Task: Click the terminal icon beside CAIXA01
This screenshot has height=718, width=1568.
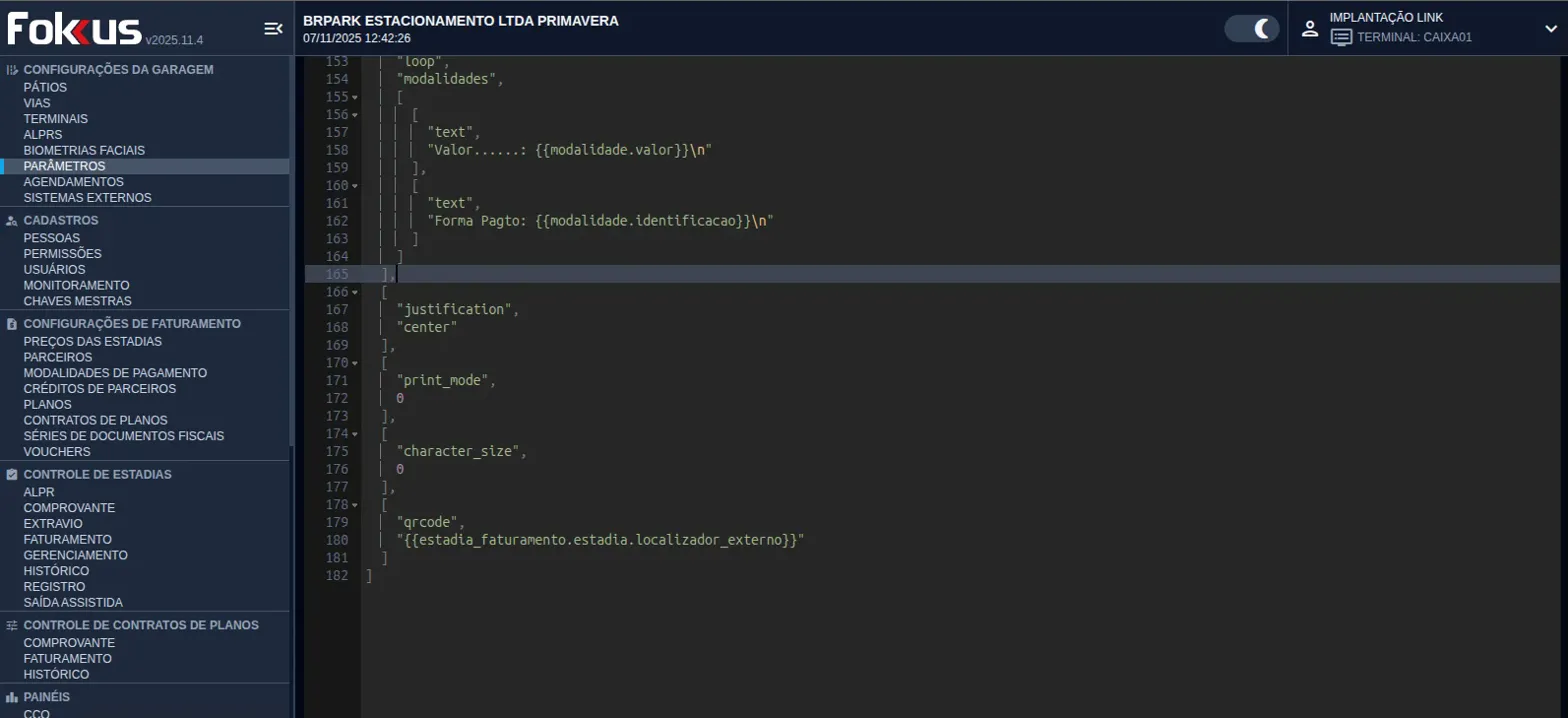Action: [1341, 38]
